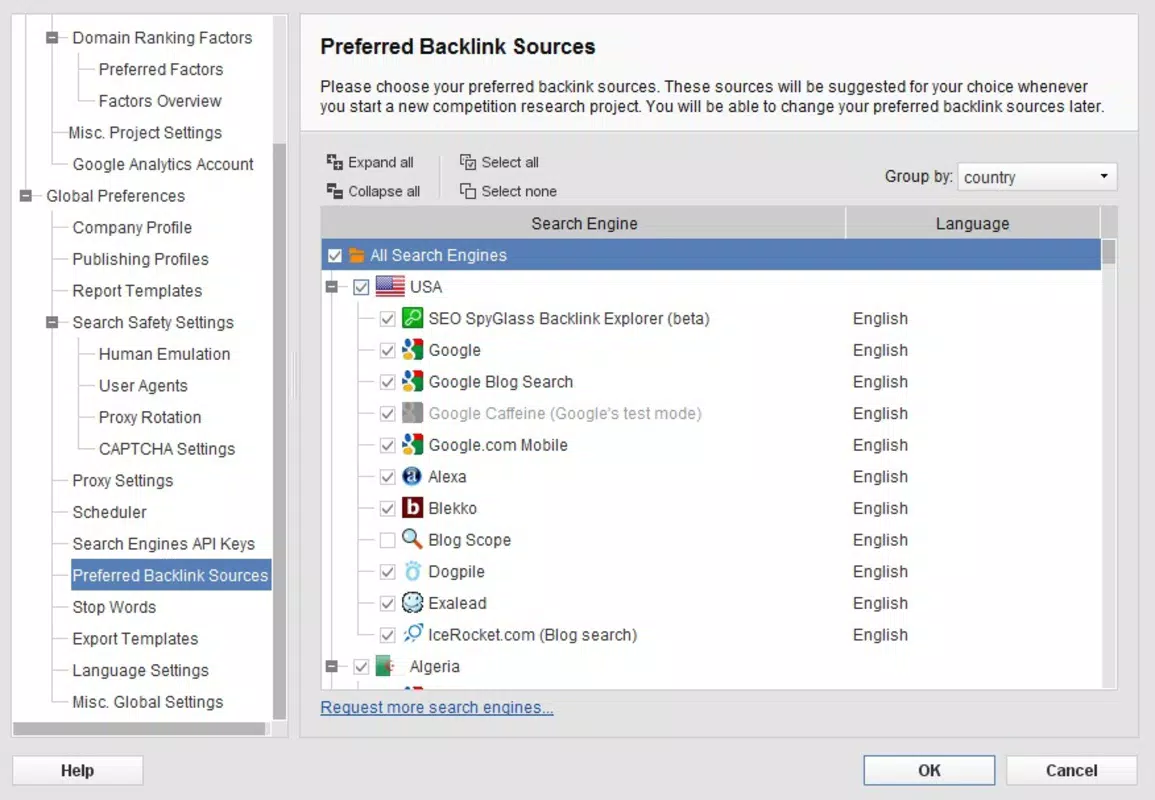Click the Help button
This screenshot has height=800, width=1155.
pyautogui.click(x=77, y=771)
